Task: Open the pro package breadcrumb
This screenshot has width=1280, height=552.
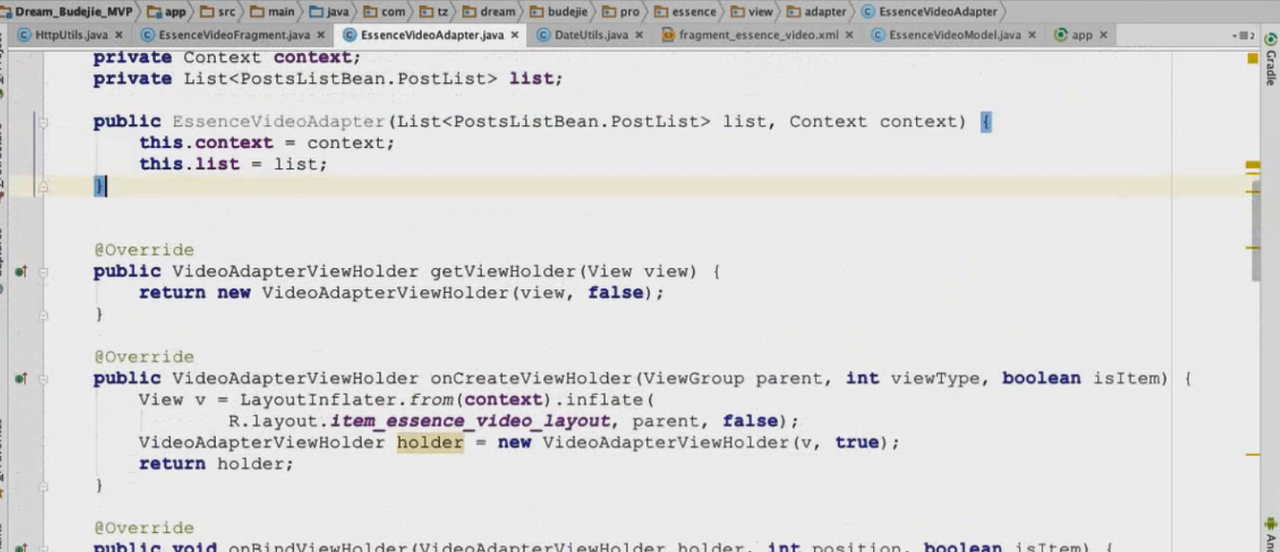Action: click(x=621, y=12)
